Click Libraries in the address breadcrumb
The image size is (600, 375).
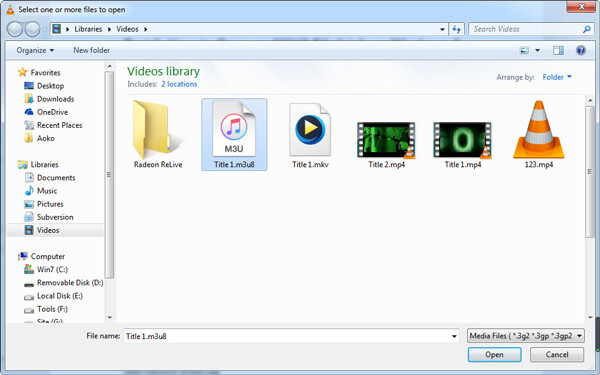pos(88,29)
